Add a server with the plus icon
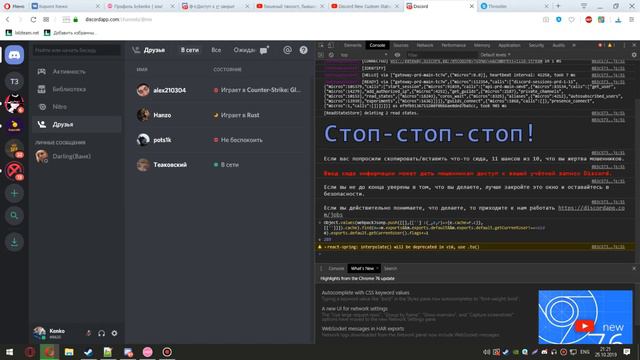 [14, 193]
